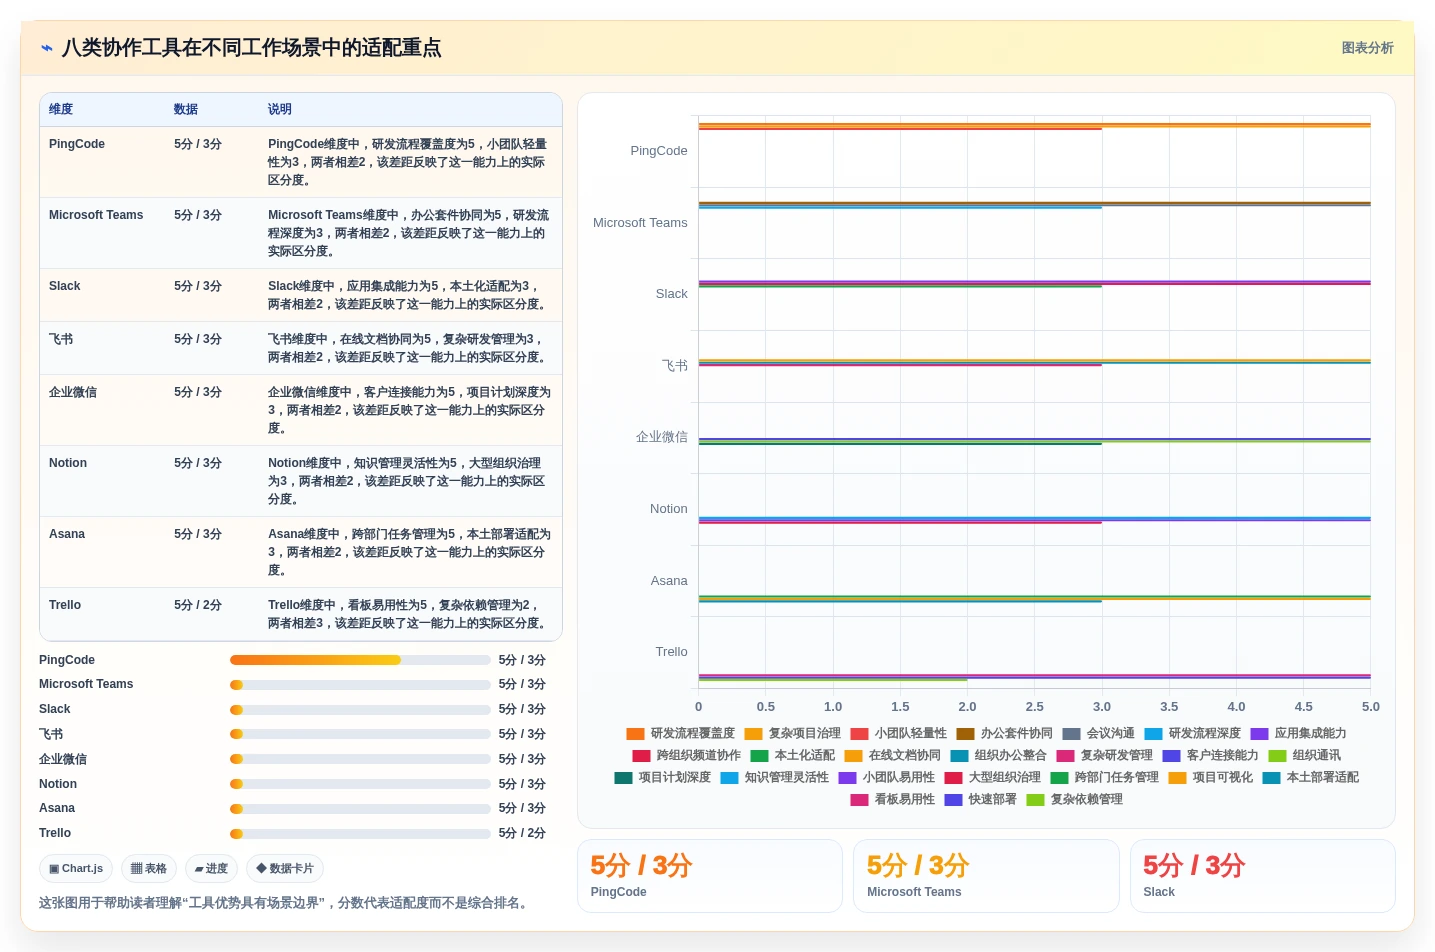Screen dimensions: 1435x952
Task: Toggle 小团队易用性 legend item
Action: 886,778
